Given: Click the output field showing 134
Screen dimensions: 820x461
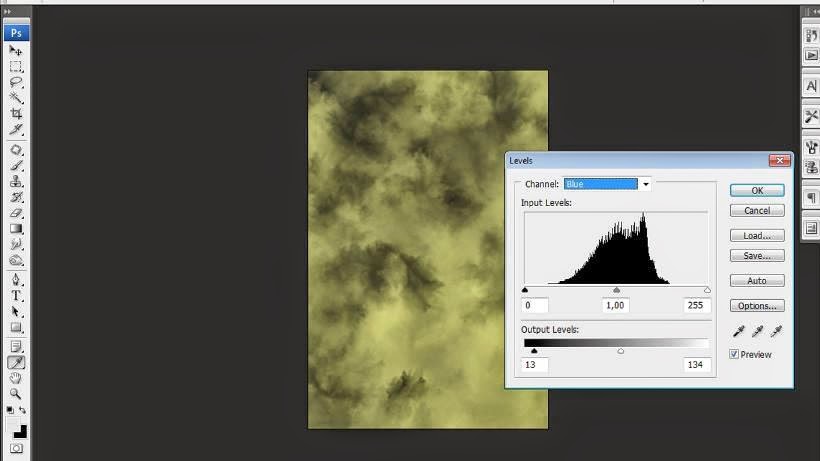Looking at the screenshot, I should [697, 365].
